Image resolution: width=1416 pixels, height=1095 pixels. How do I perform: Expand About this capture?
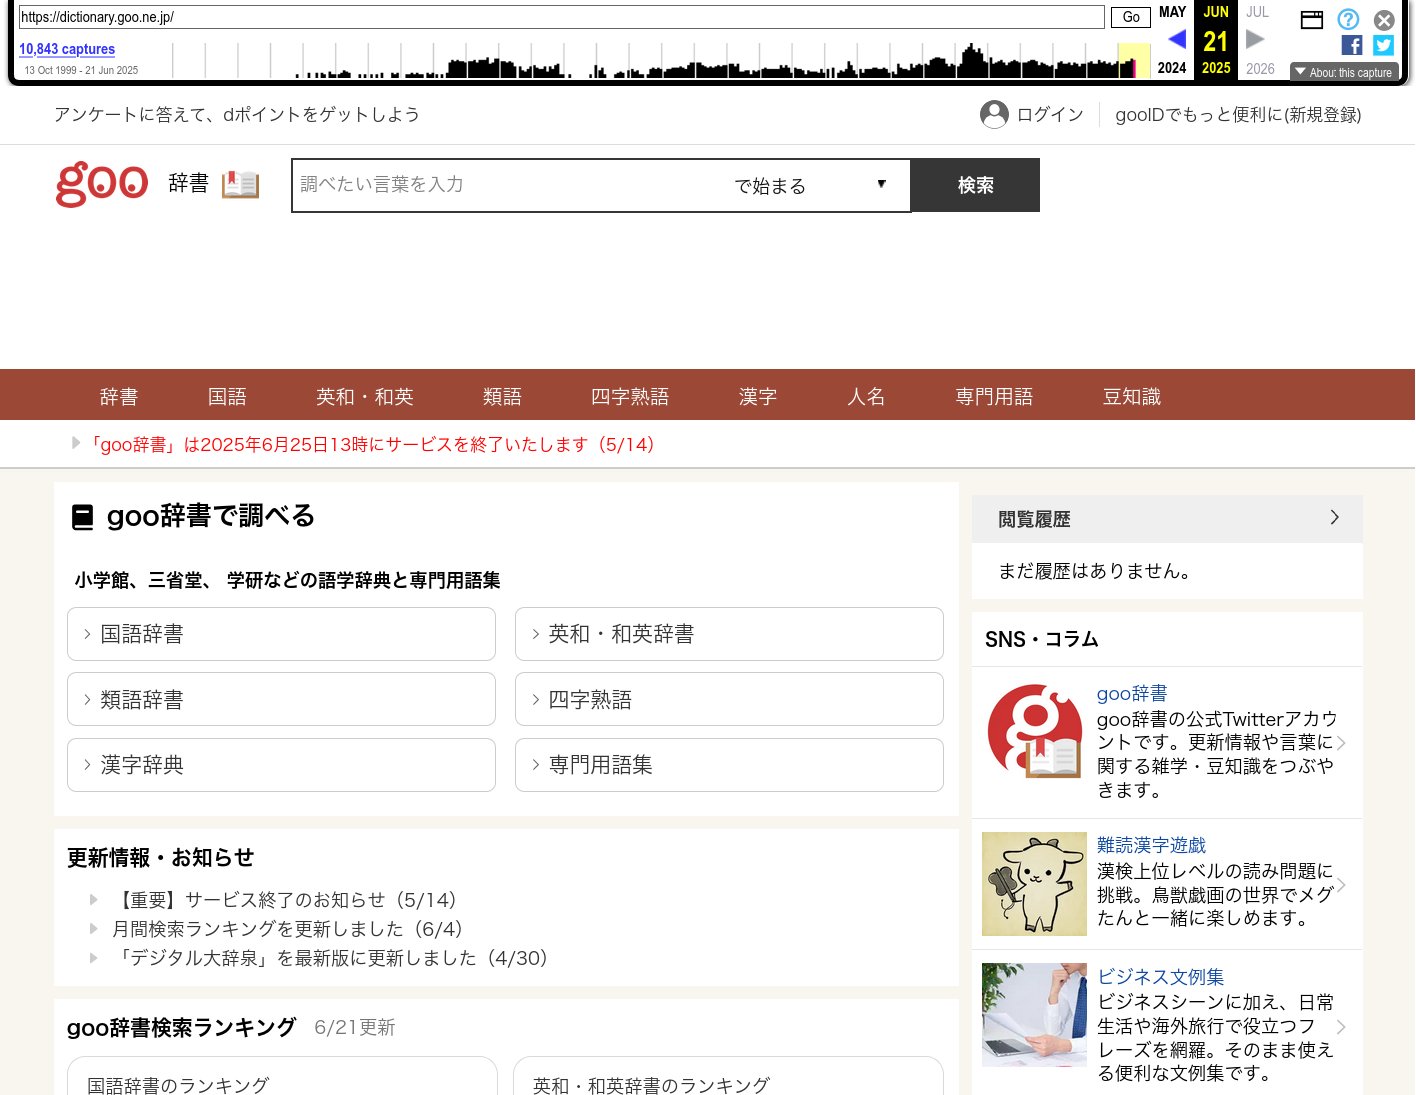tap(1344, 72)
